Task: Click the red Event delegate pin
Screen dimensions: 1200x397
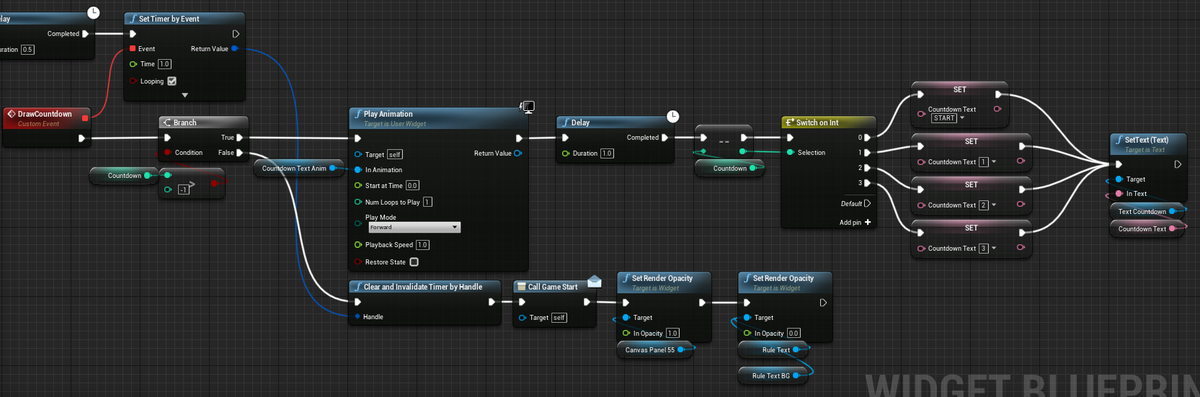Action: (132, 48)
